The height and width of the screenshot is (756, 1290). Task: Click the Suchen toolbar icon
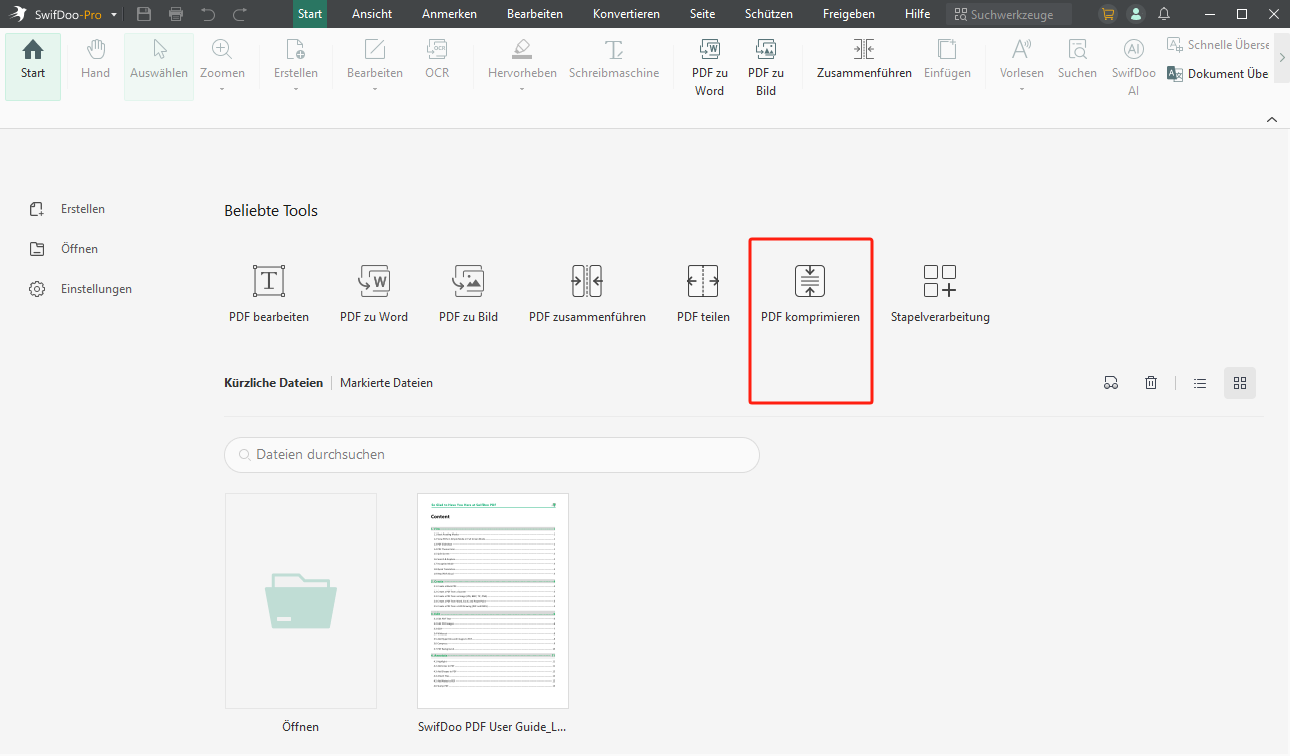[x=1077, y=50]
